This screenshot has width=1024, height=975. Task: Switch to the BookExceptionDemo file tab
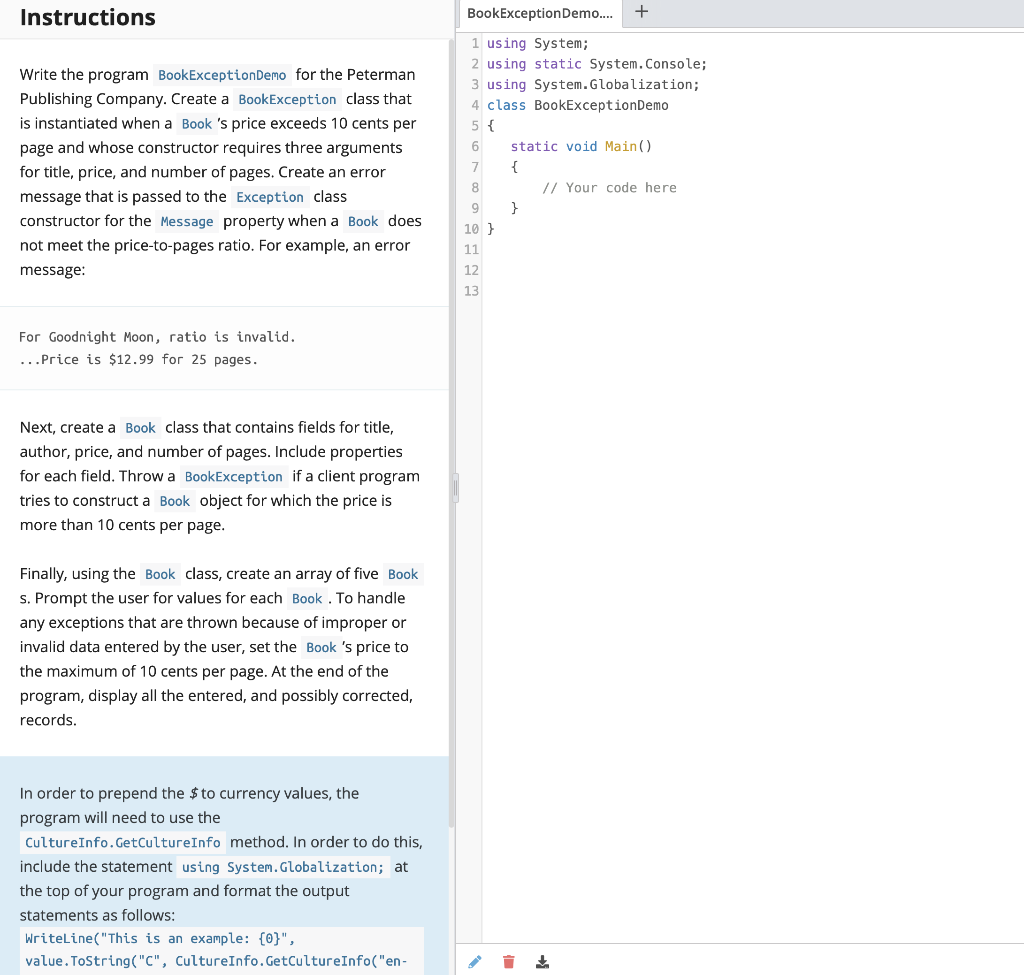click(539, 14)
